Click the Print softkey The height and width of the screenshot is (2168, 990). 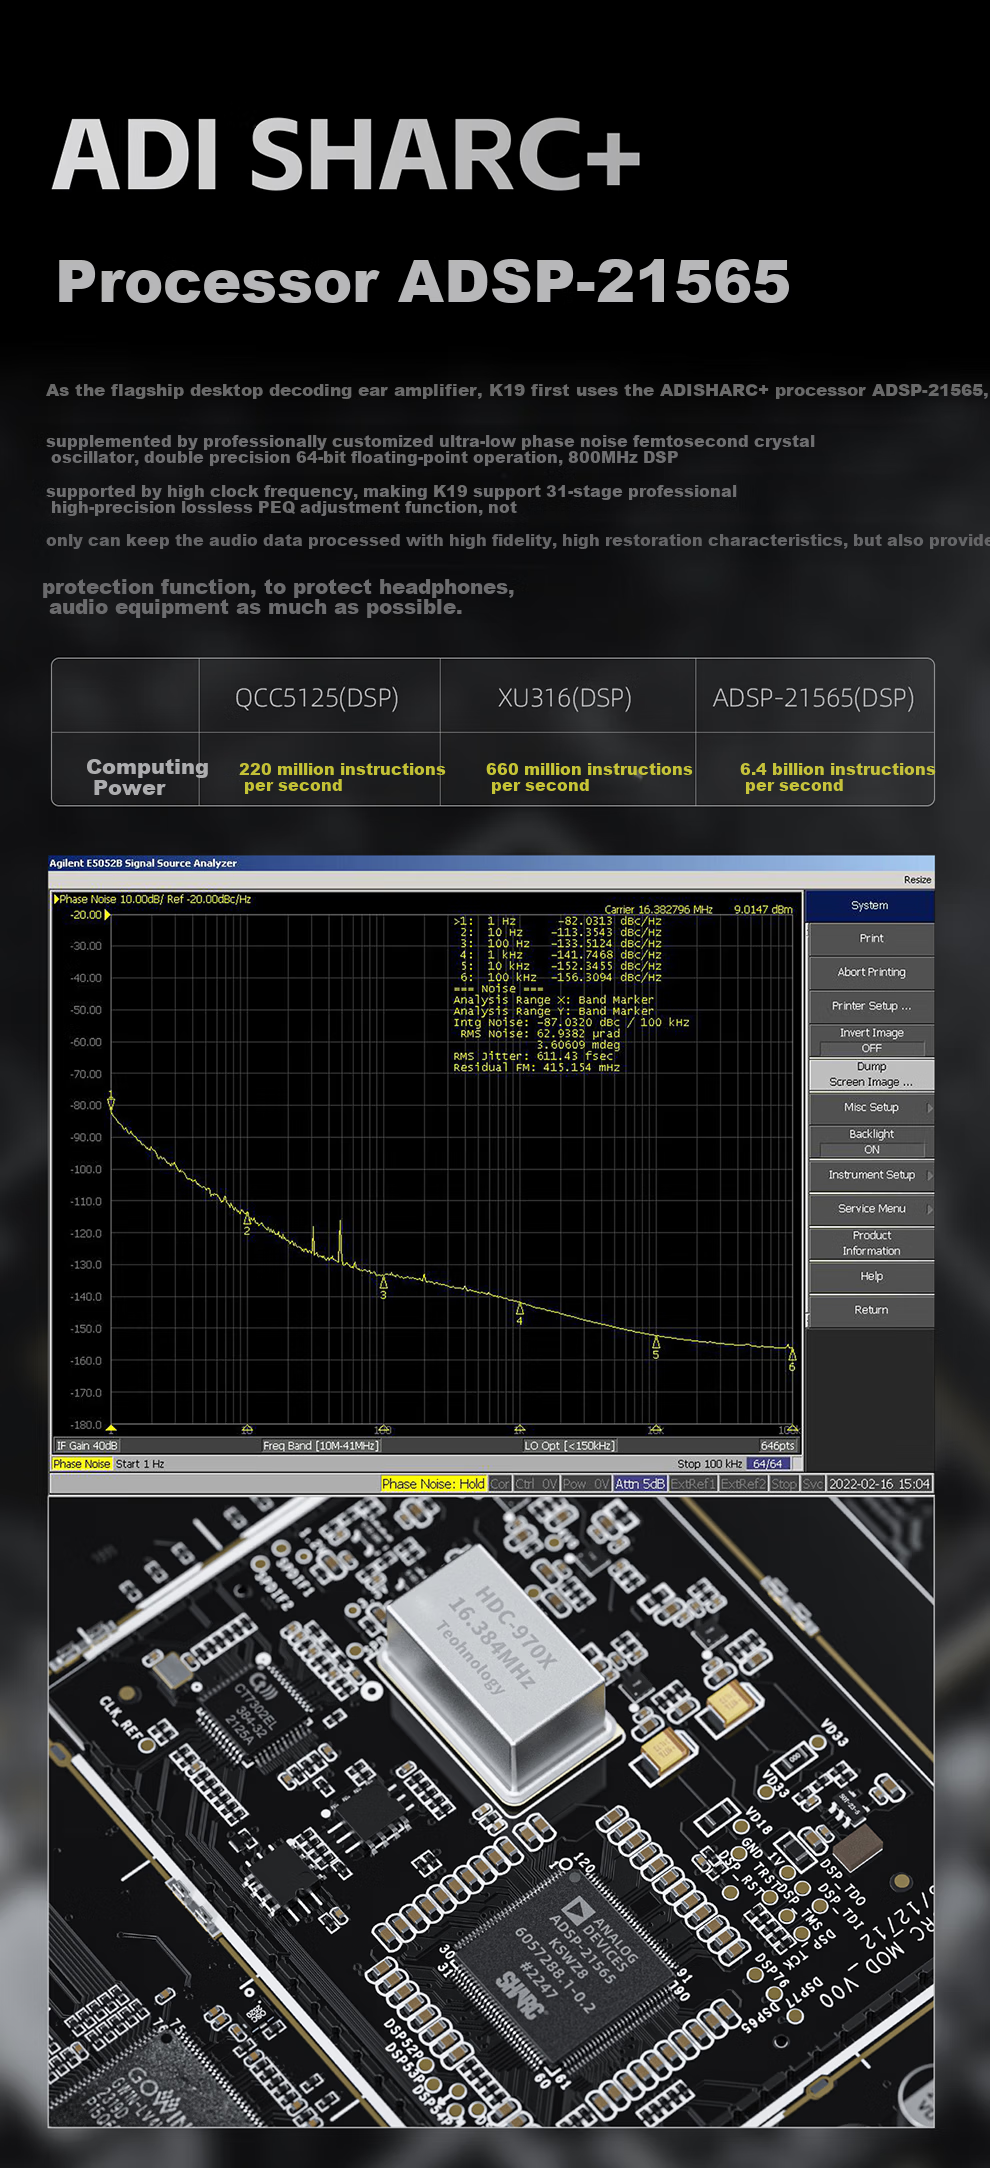pyautogui.click(x=871, y=939)
